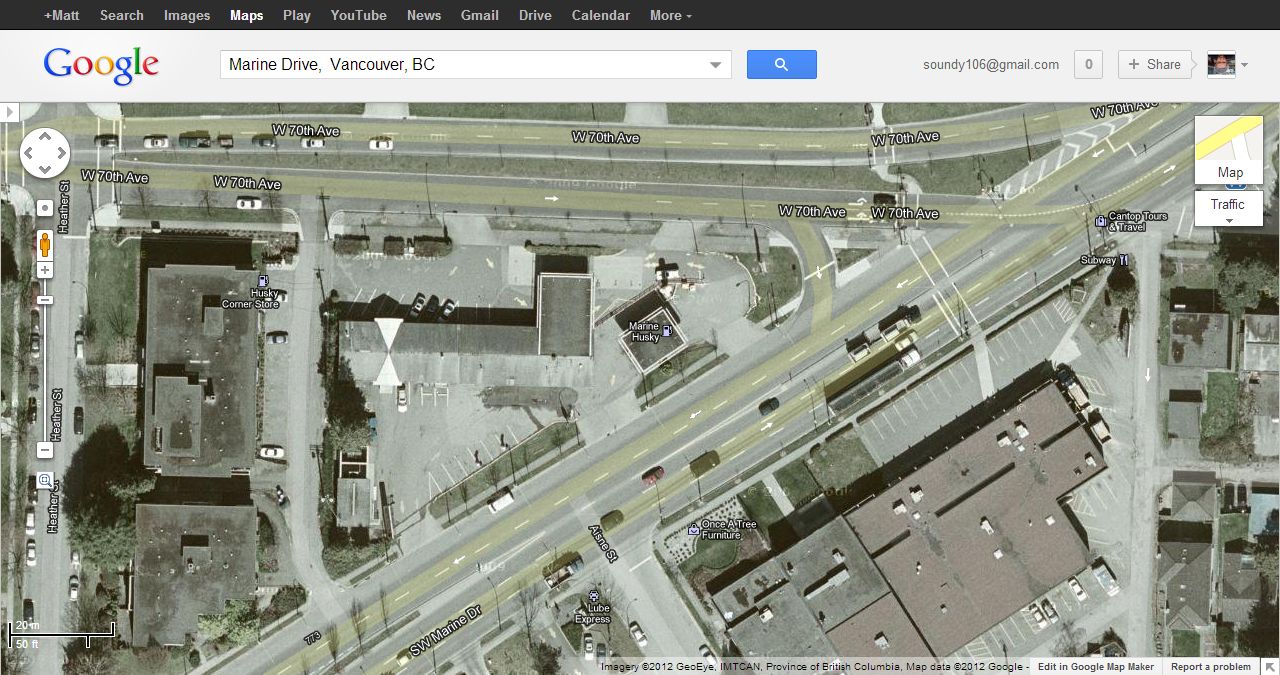Pan the map left with the left arrow
1280x675 pixels.
click(29, 154)
